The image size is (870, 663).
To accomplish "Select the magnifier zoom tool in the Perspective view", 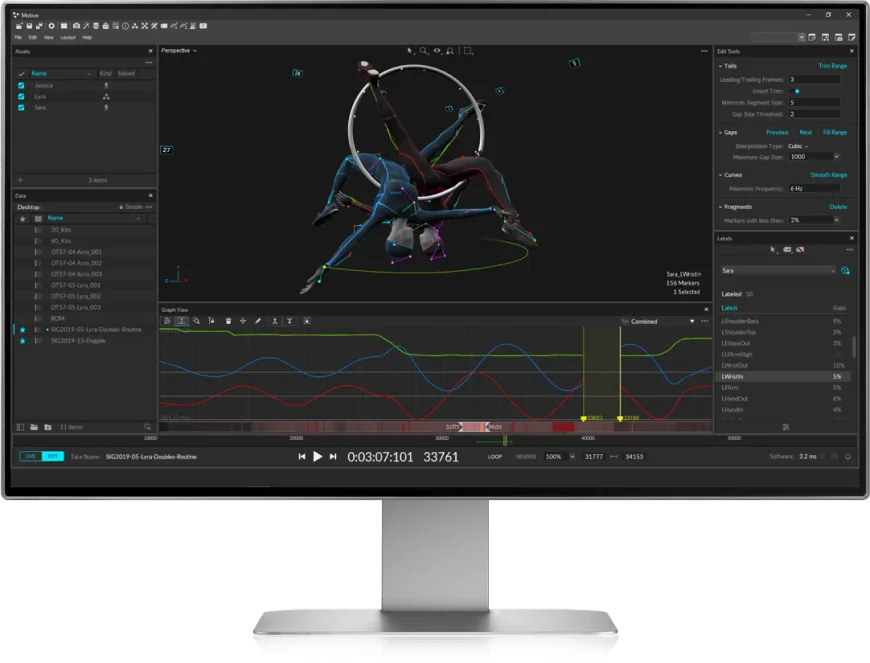I will (423, 50).
